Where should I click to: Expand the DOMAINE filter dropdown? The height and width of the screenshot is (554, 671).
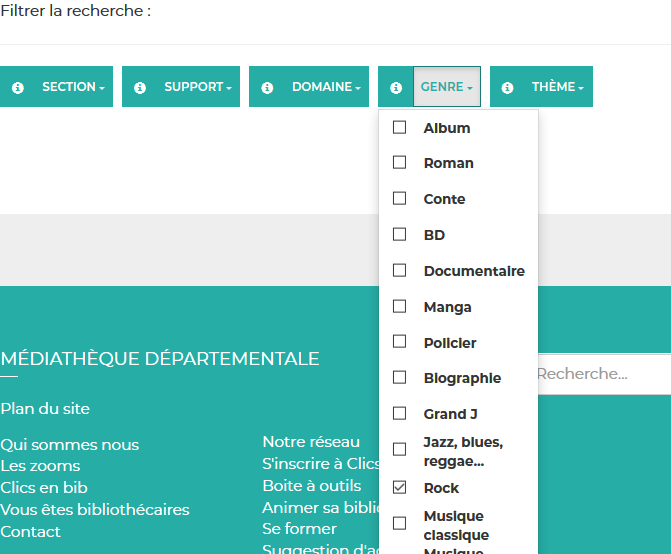(326, 87)
